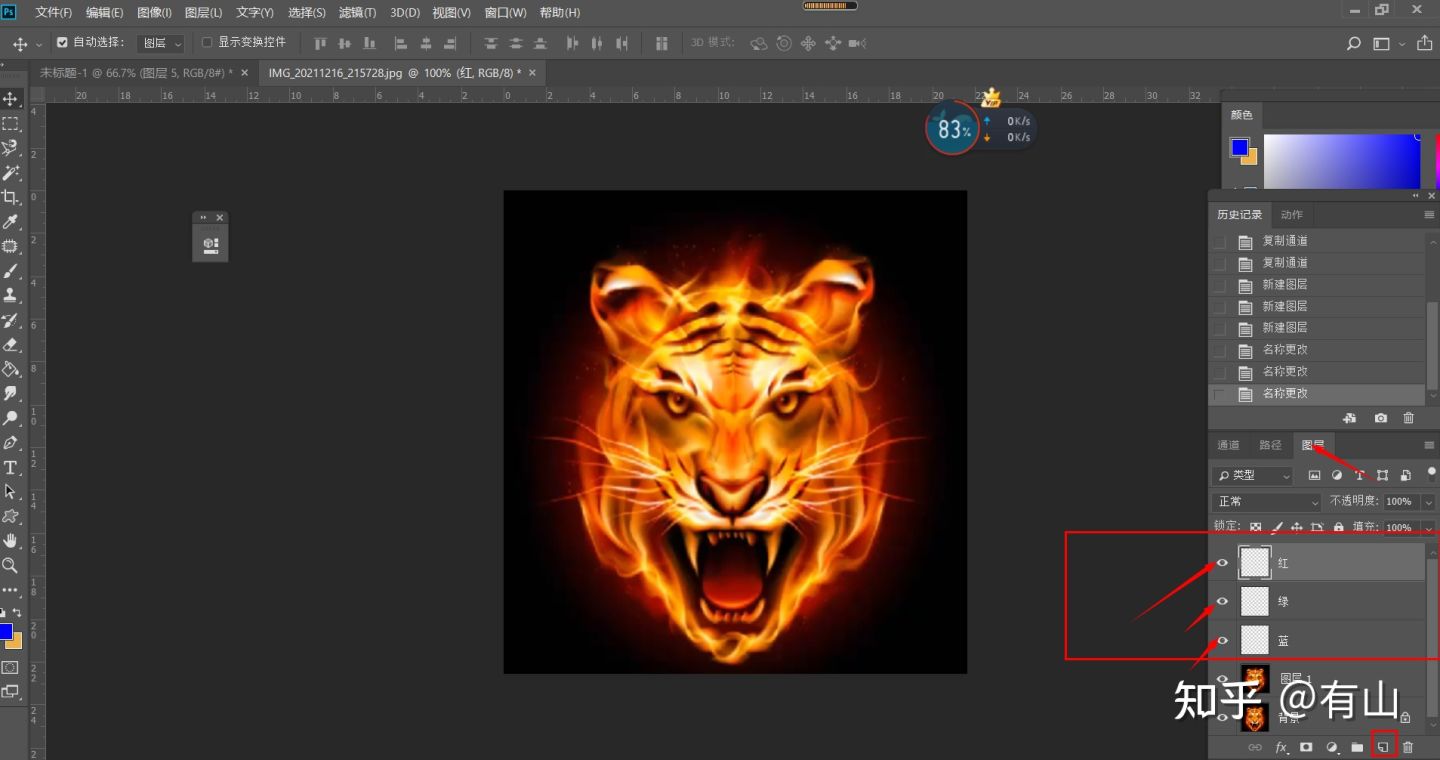Select the Horizontal Type tool
1440x760 pixels.
tap(11, 468)
